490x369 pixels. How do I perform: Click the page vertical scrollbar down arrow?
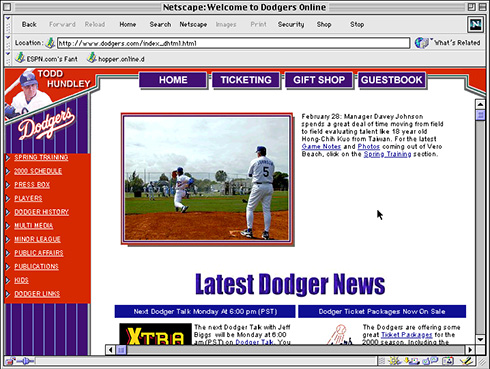(480, 340)
